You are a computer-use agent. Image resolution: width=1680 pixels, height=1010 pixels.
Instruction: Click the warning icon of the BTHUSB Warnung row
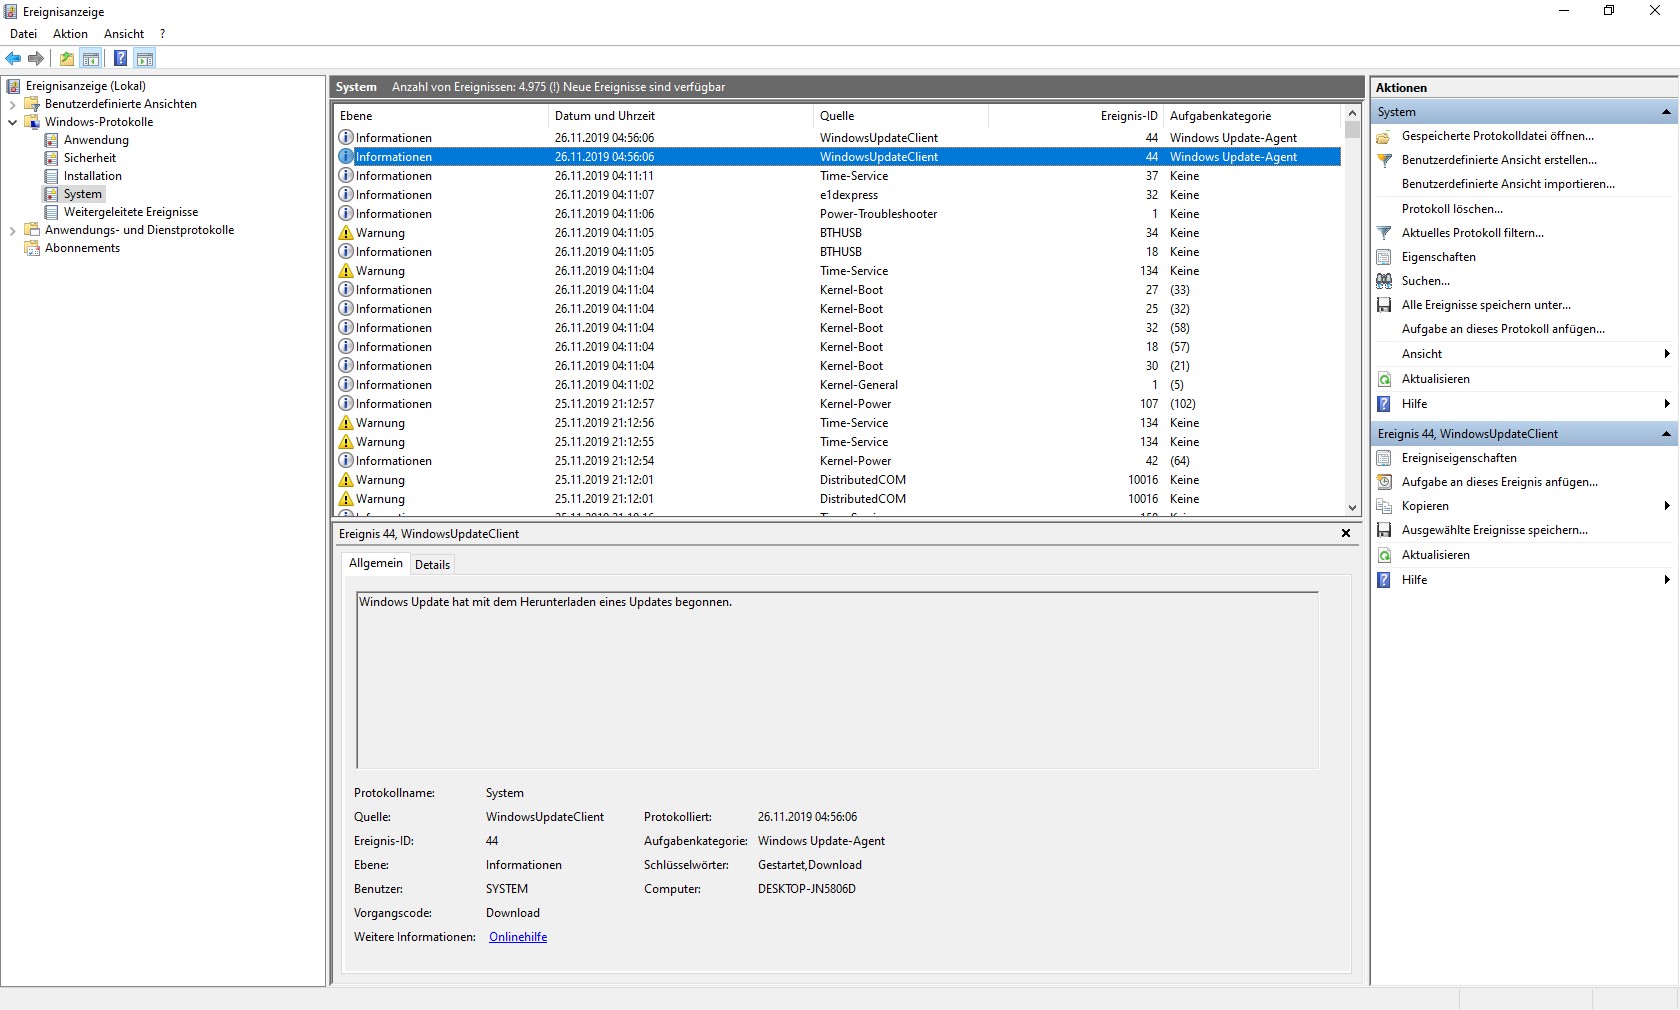coord(346,233)
